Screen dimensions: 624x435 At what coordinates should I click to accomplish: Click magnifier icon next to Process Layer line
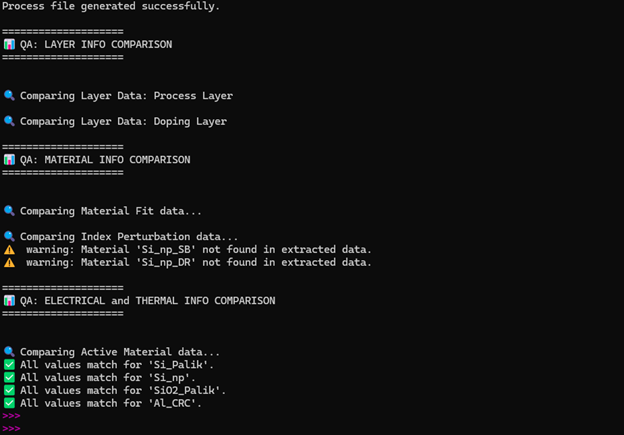coord(9,96)
